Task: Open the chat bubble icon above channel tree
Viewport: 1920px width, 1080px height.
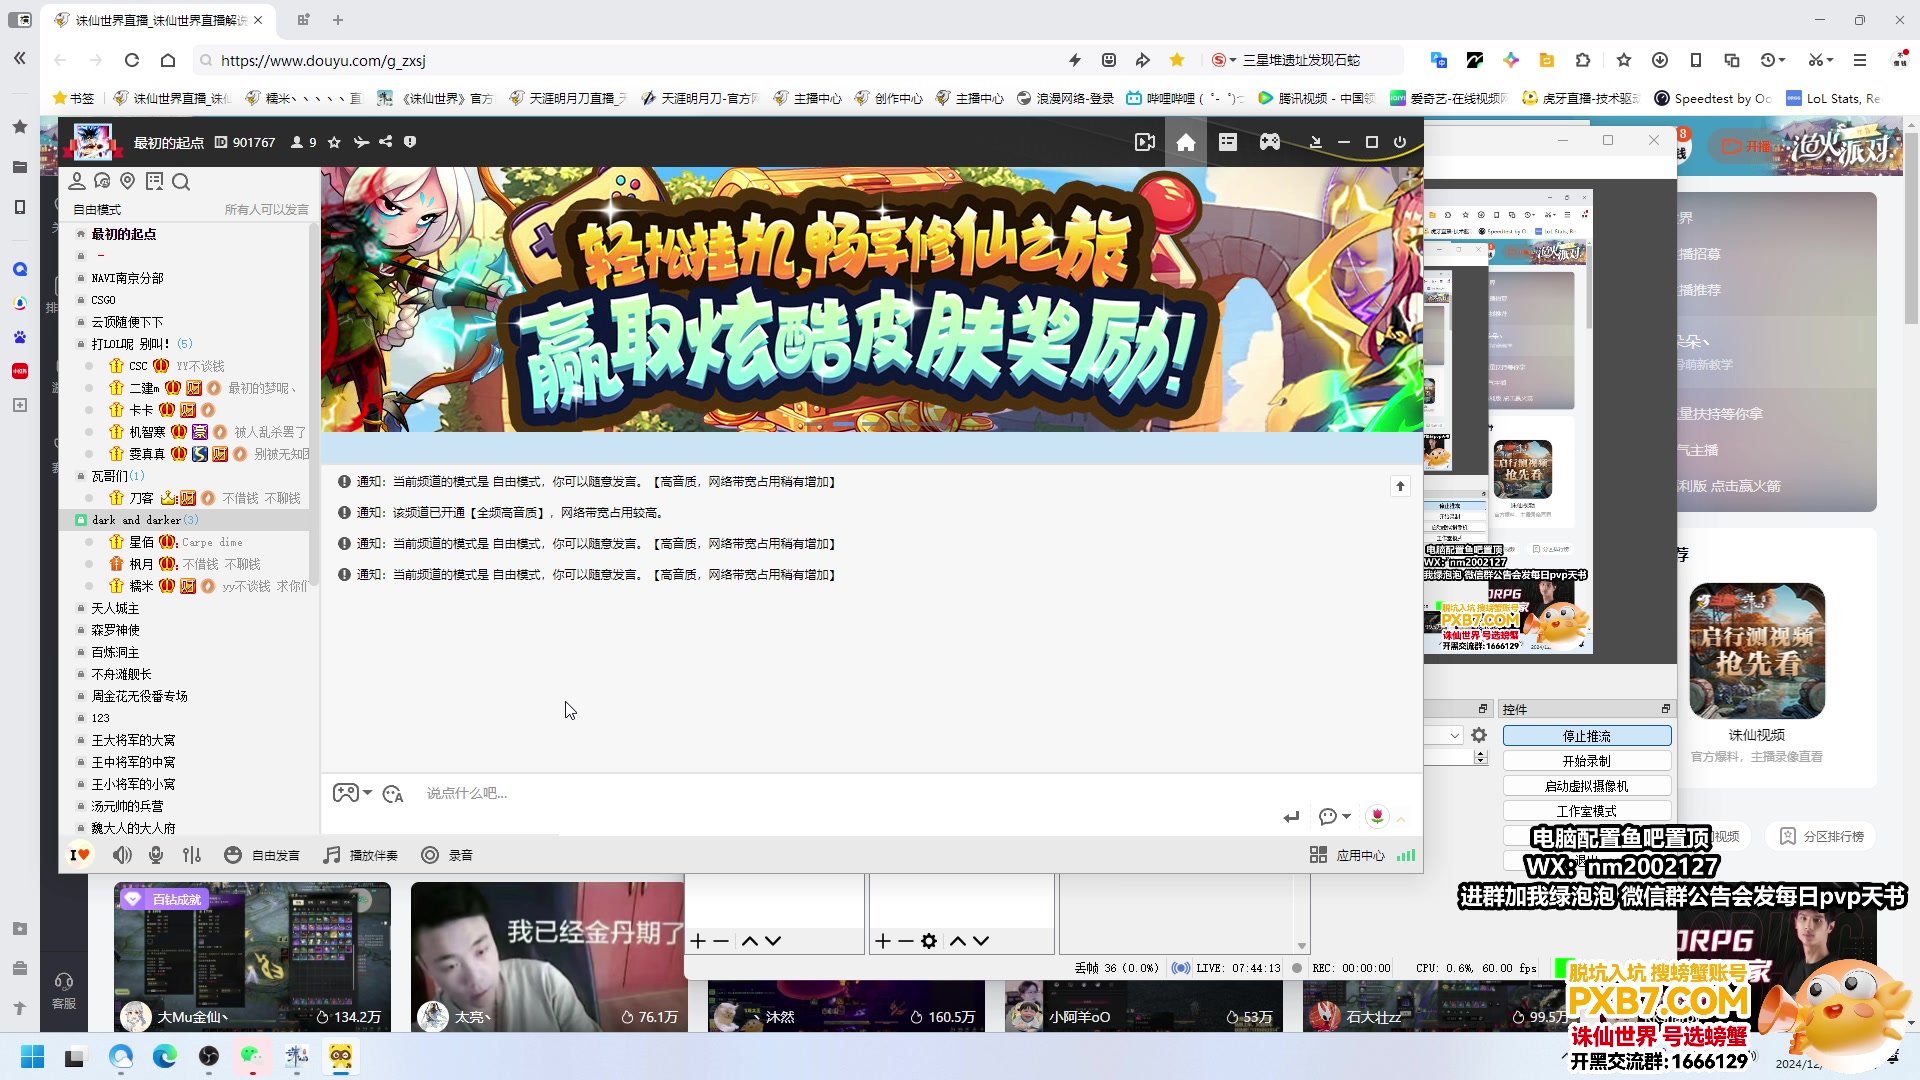Action: coord(102,181)
